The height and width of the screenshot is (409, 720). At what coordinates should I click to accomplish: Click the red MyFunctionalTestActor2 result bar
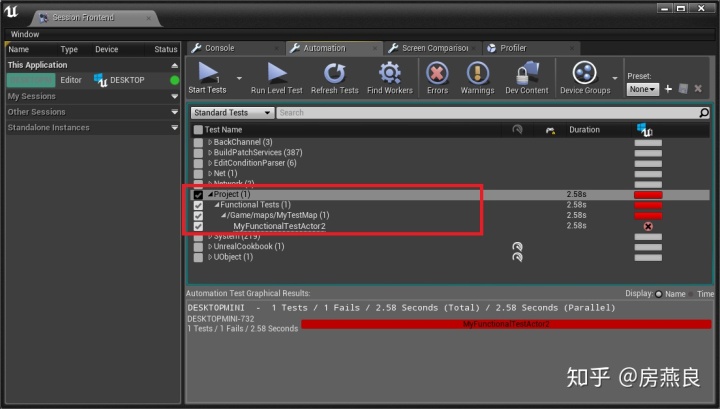click(506, 324)
